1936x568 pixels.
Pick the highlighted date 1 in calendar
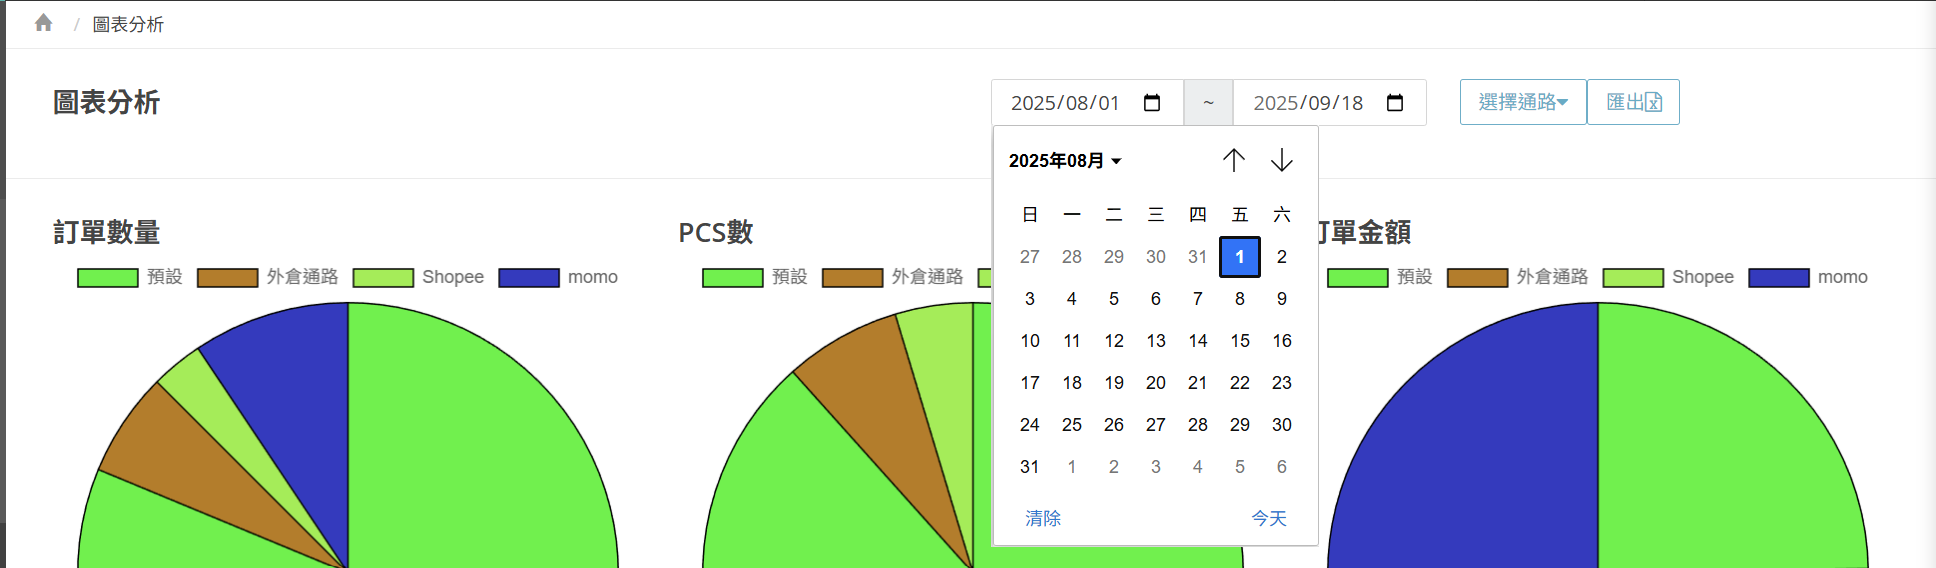pyautogui.click(x=1239, y=257)
